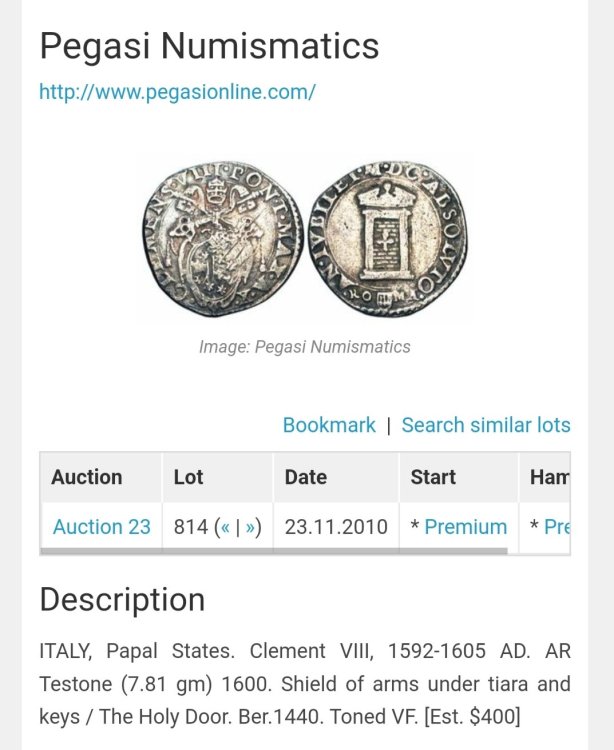Screen dimensions: 614x750
Task: Click the cut-off link under Ham column
Action: click(556, 527)
